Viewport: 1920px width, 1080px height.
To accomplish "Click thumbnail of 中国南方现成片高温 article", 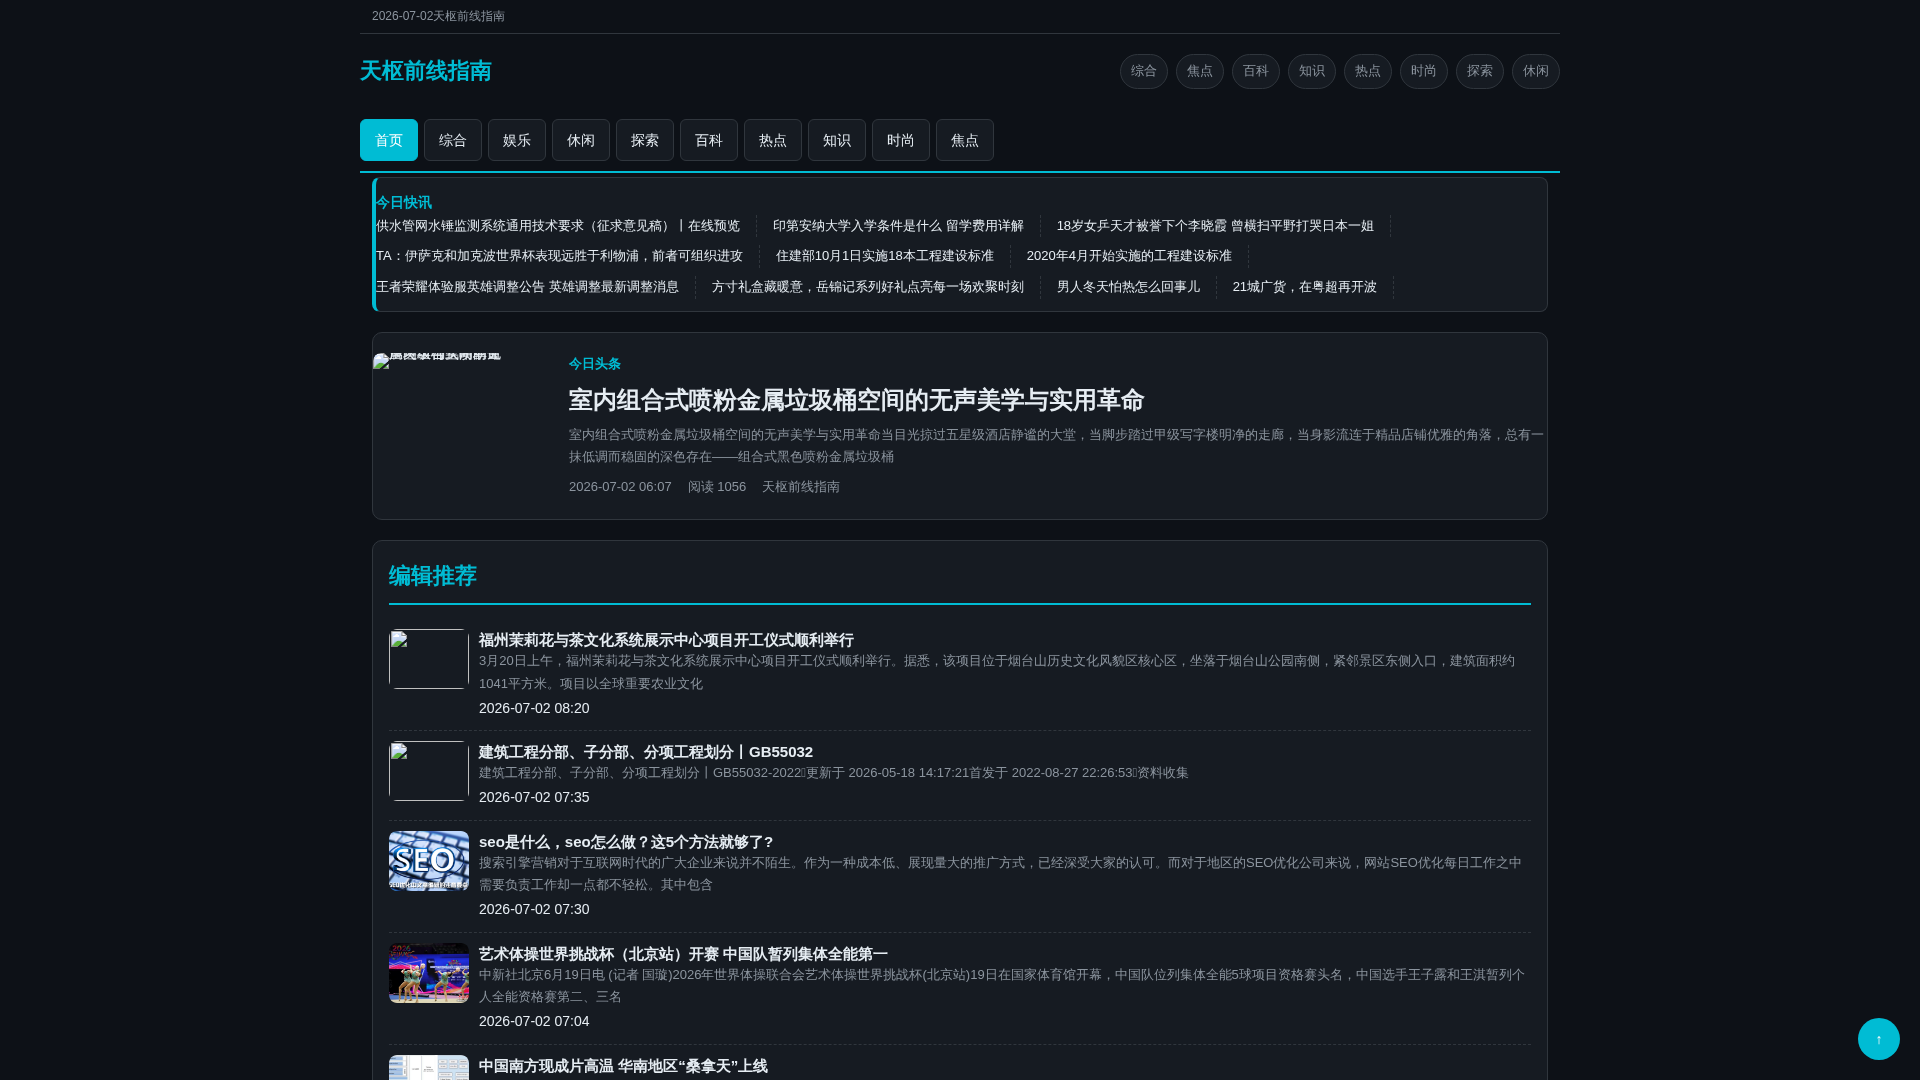I will tap(429, 1068).
